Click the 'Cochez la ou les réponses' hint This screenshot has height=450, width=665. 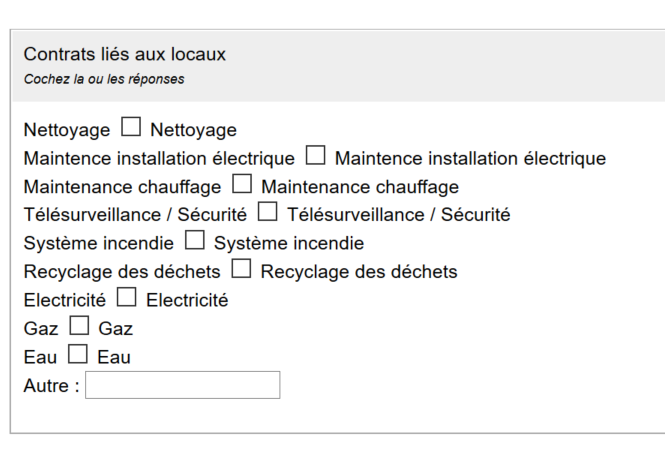[x=104, y=79]
